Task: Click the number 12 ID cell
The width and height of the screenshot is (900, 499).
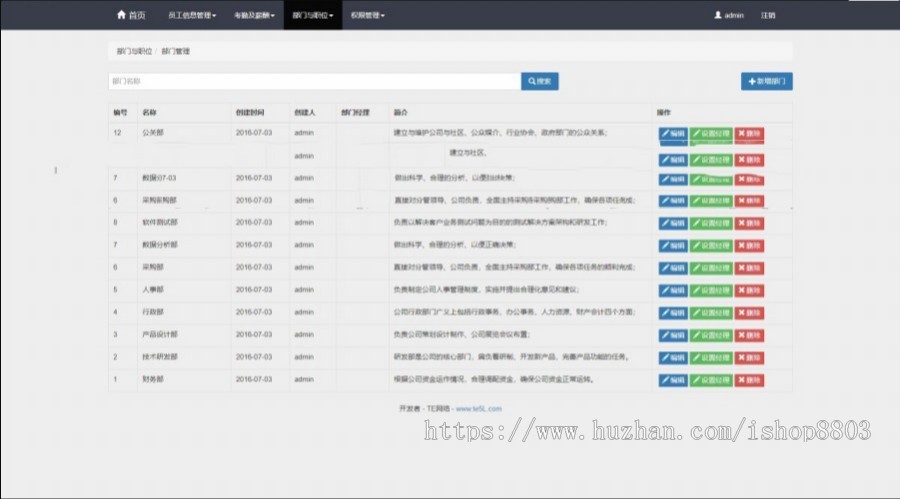Action: tap(117, 133)
